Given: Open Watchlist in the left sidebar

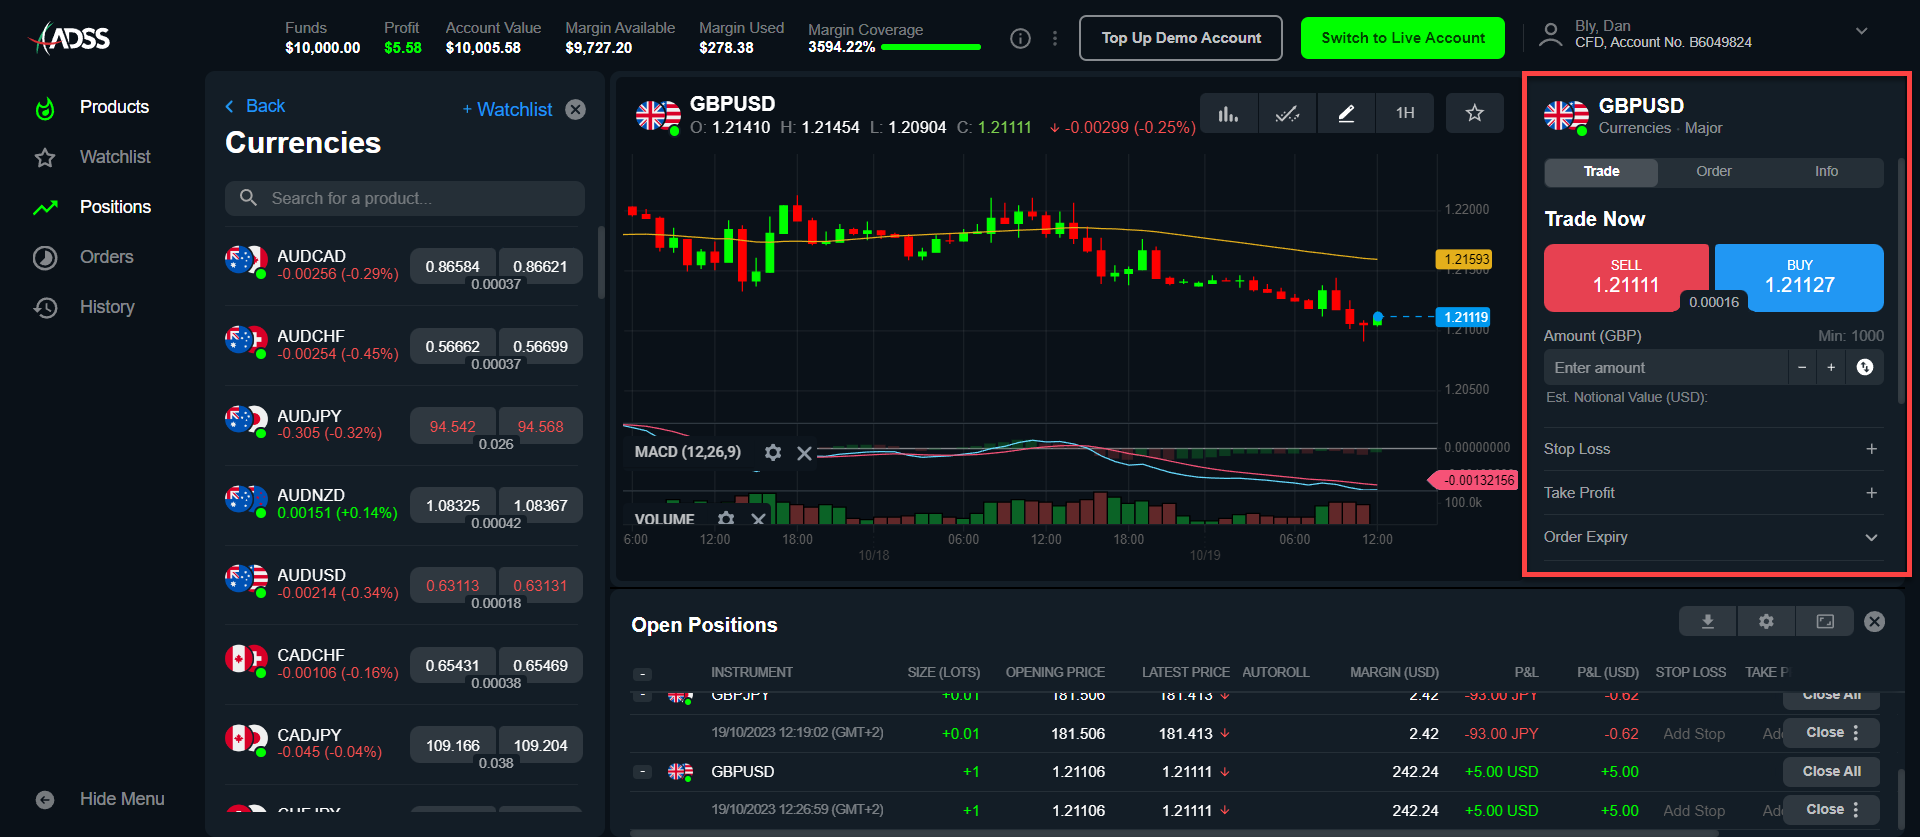Looking at the screenshot, I should pyautogui.click(x=115, y=157).
